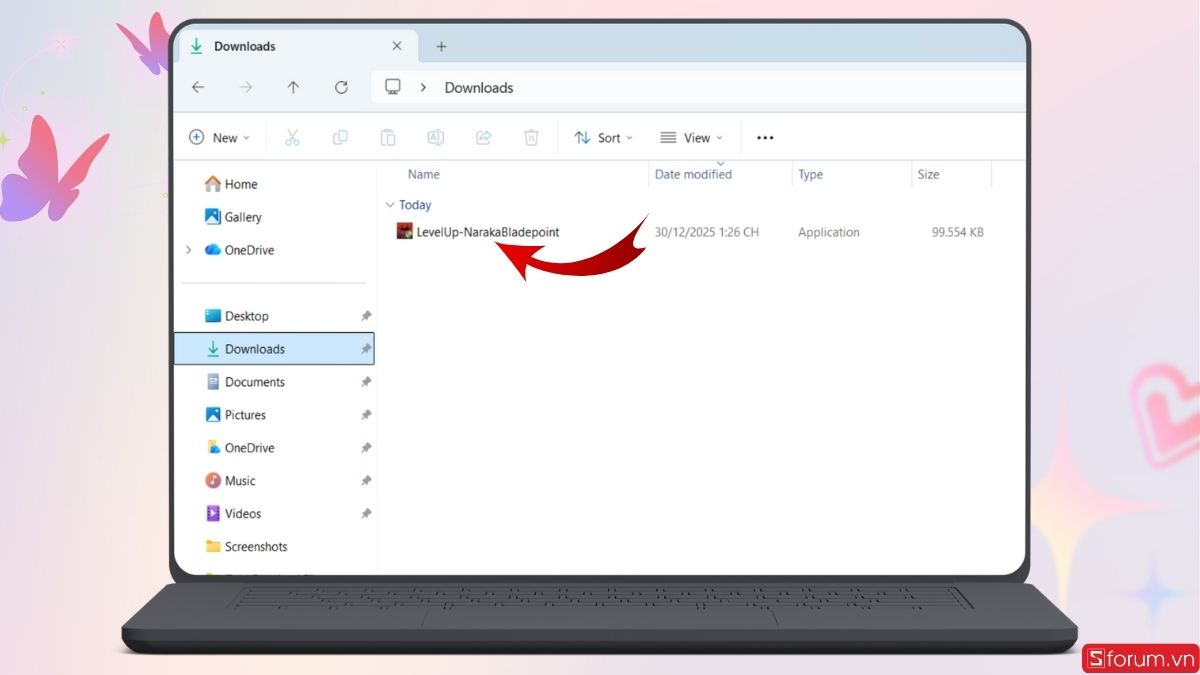Image resolution: width=1200 pixels, height=675 pixels.
Task: Click the date 30/12/2025 1:26 CH
Action: tap(707, 232)
